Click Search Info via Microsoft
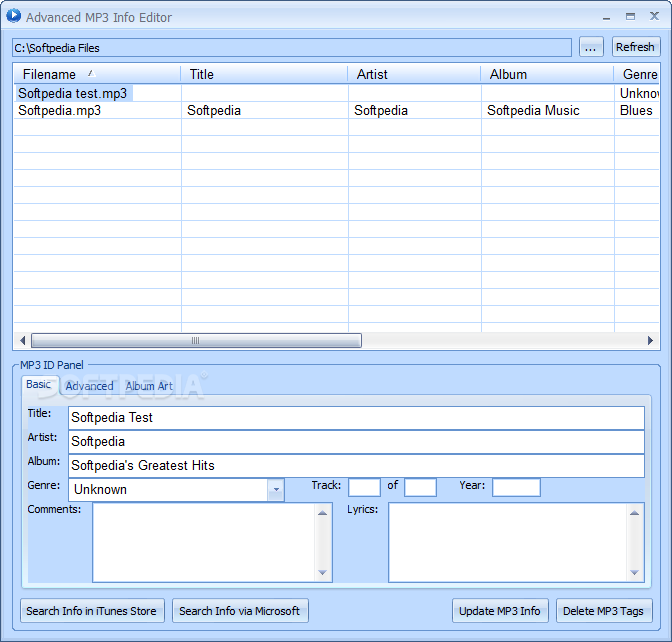672x642 pixels. pyautogui.click(x=240, y=611)
